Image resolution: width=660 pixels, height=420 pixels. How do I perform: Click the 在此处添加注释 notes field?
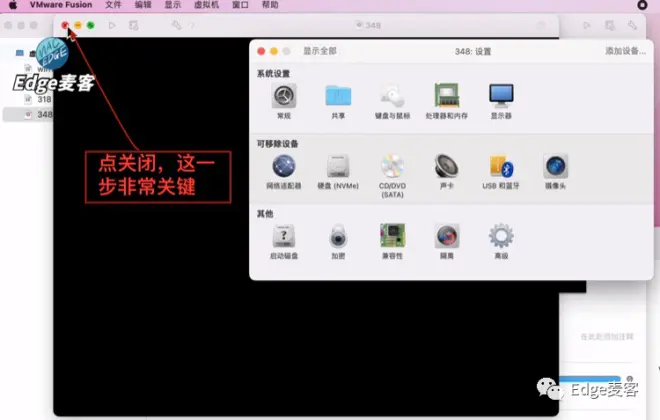607,337
